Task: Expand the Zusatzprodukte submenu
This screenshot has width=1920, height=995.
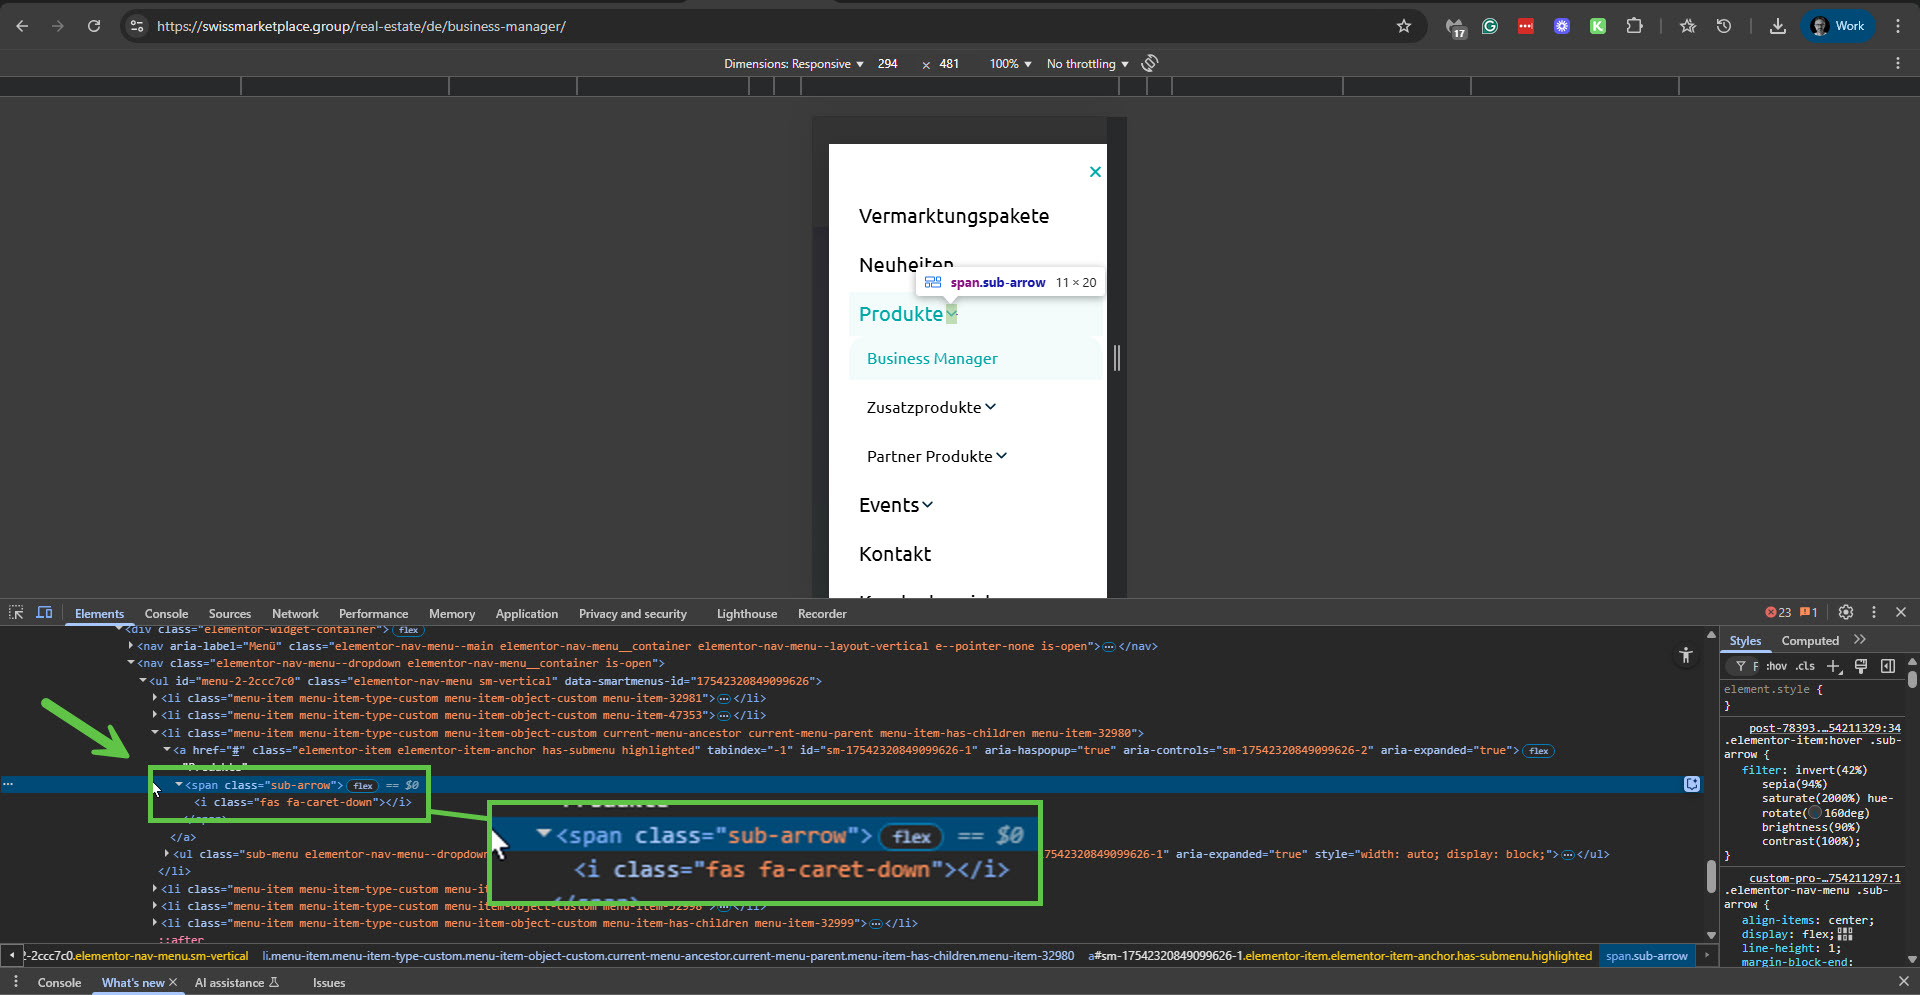Action: 991,407
